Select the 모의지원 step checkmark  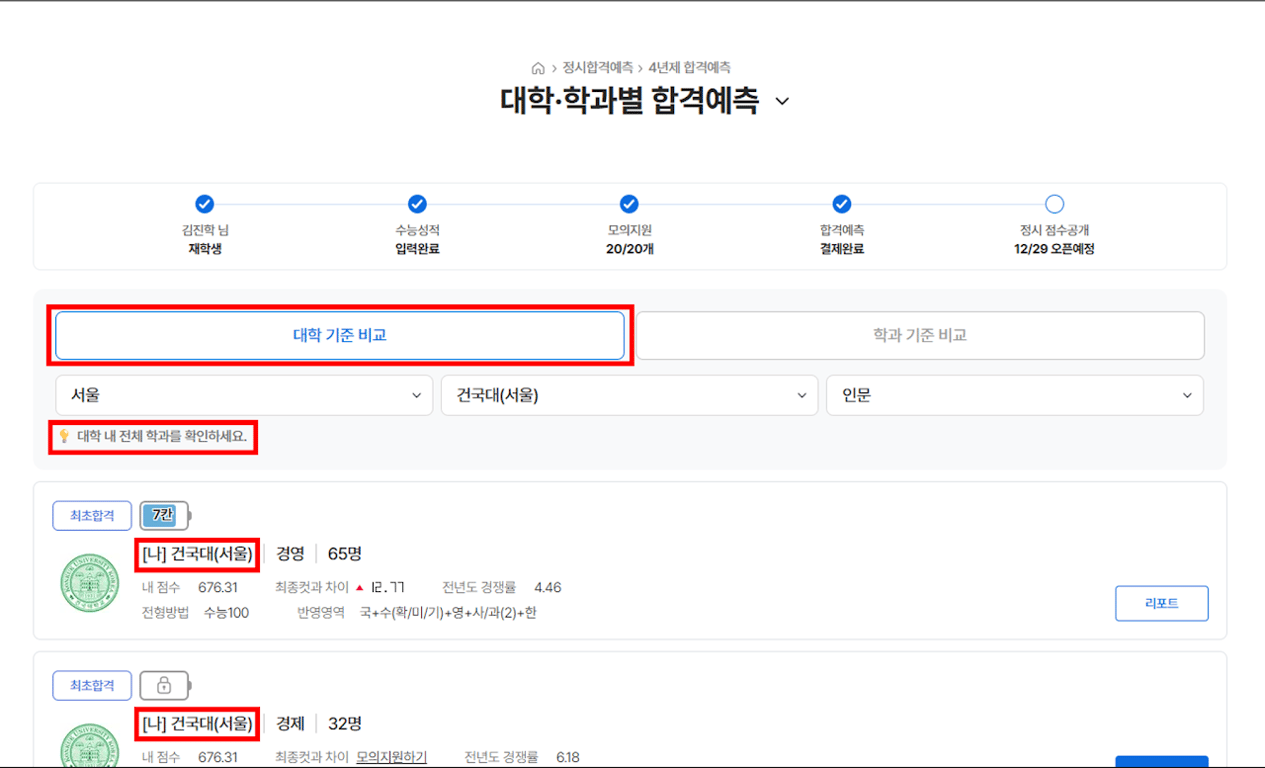[x=629, y=204]
